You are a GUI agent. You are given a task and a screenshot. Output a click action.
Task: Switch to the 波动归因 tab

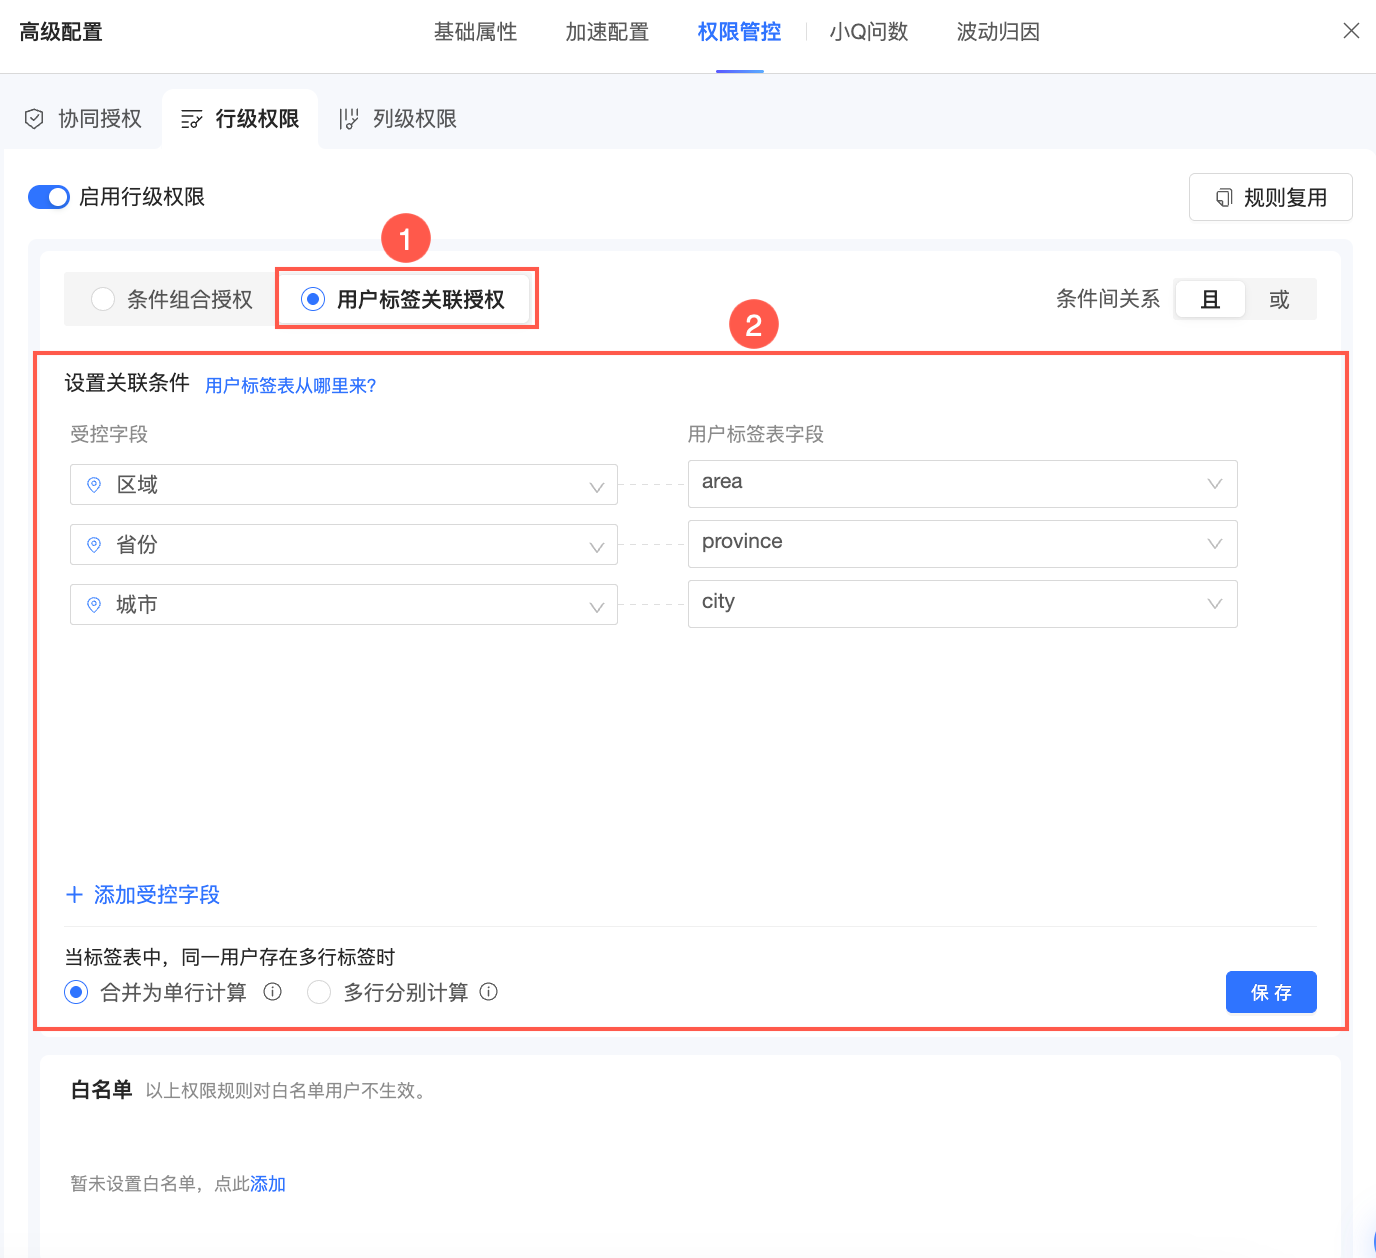[x=999, y=32]
